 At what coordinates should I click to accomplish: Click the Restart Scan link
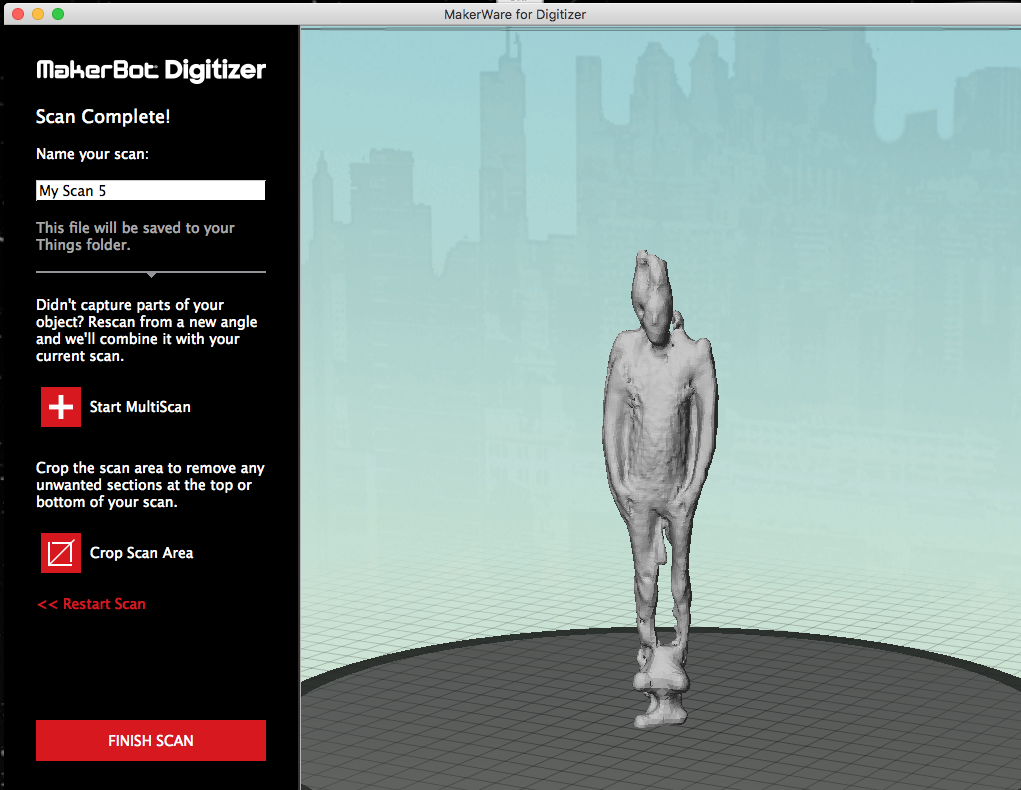pyautogui.click(x=91, y=604)
